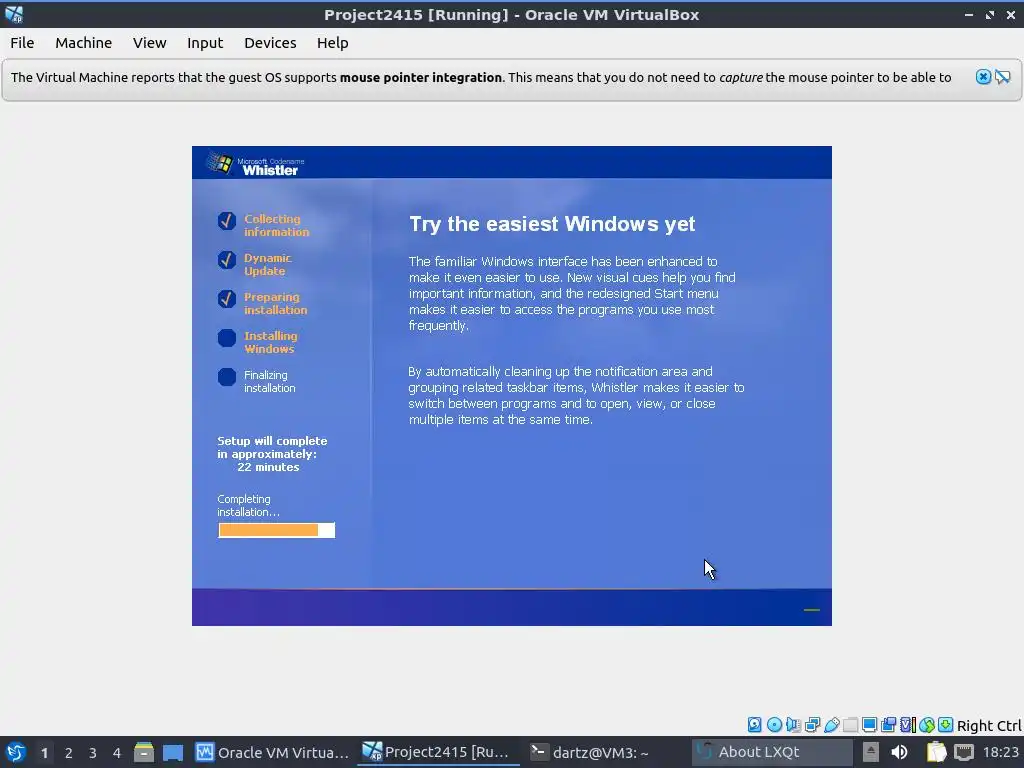Maximize the Project2415 VirtualBox window

pos(990,14)
